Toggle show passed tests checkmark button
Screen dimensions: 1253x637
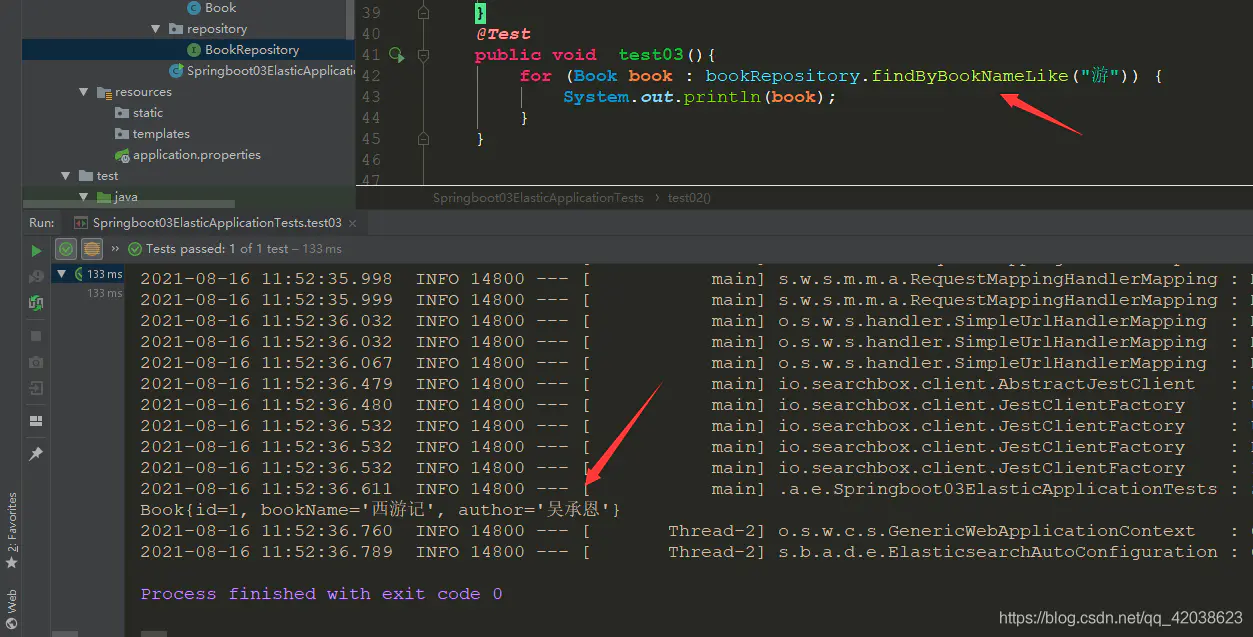click(x=66, y=249)
